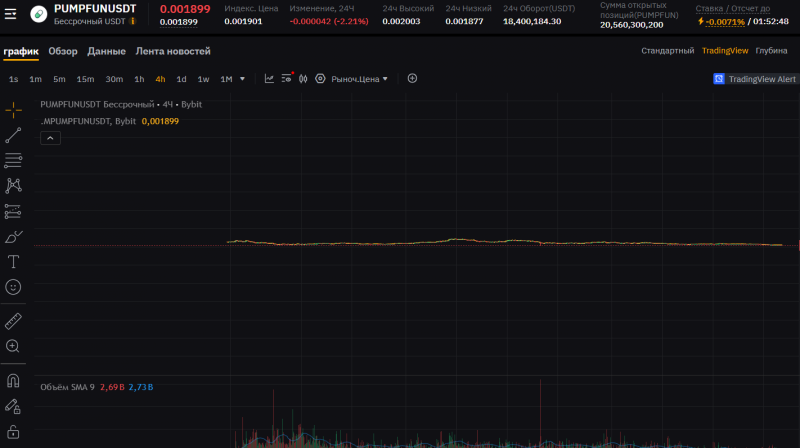Click the 24h change -0.000042 (-2.21%)
Image resolution: width=800 pixels, height=448 pixels.
pyautogui.click(x=329, y=21)
